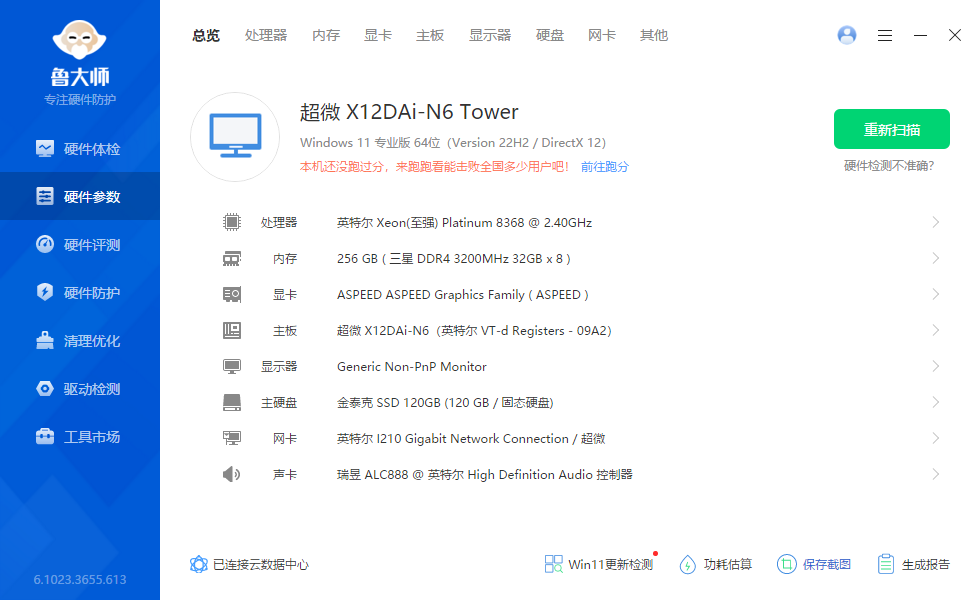Click the 重新扫描 button
The image size is (980, 600).
[x=892, y=129]
